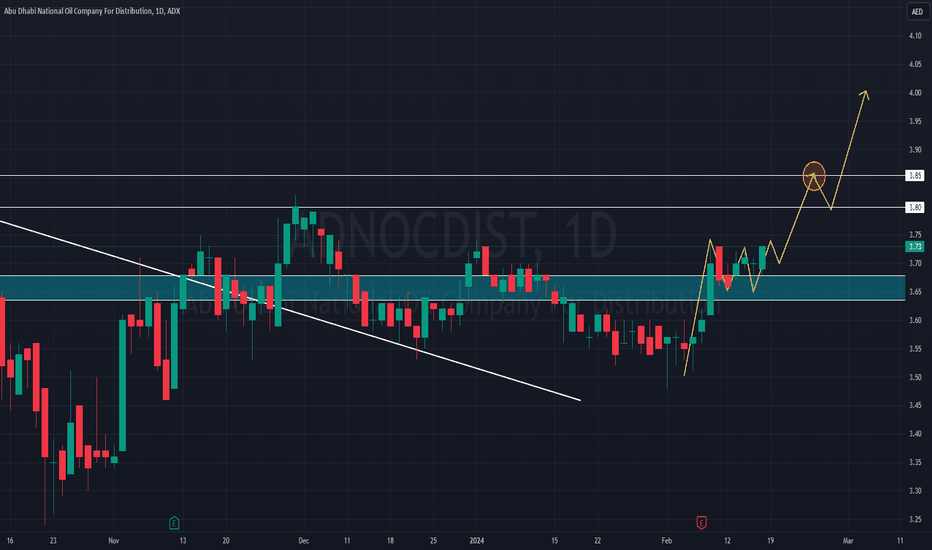The width and height of the screenshot is (932, 550).
Task: Click the 4.05 price axis value
Action: [x=915, y=64]
